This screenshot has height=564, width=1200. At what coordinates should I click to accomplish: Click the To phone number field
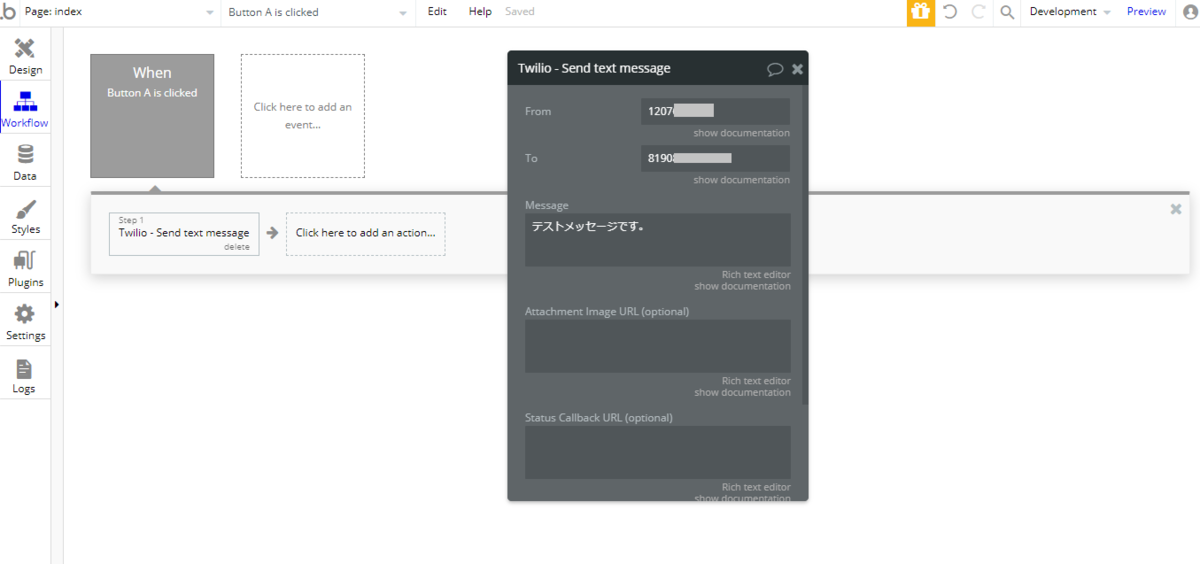(715, 158)
